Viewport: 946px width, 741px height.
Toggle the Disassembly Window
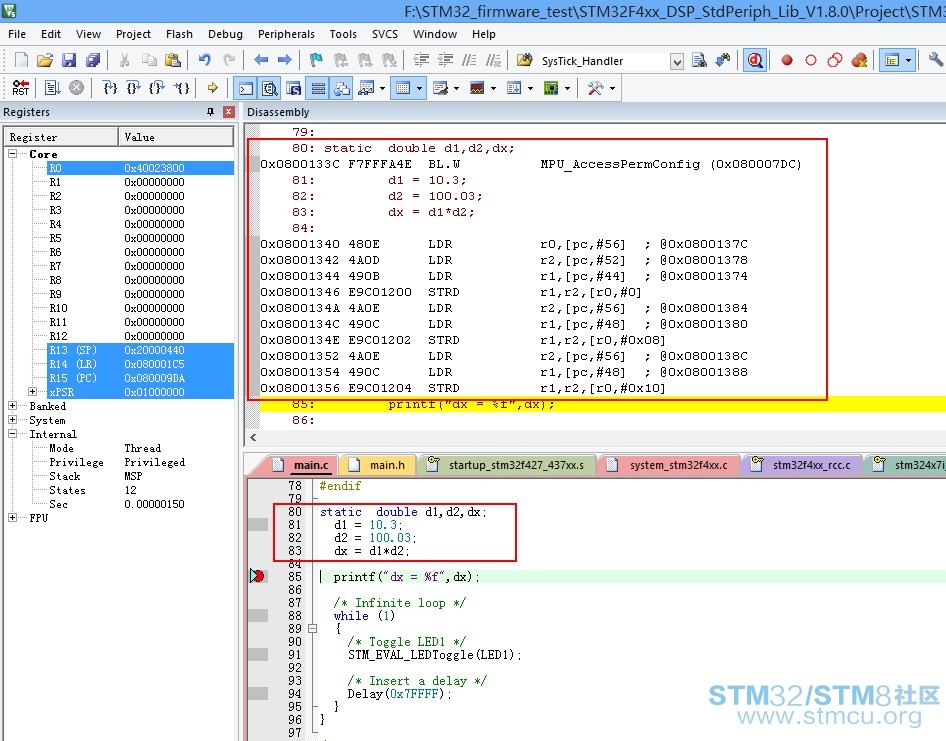click(270, 89)
